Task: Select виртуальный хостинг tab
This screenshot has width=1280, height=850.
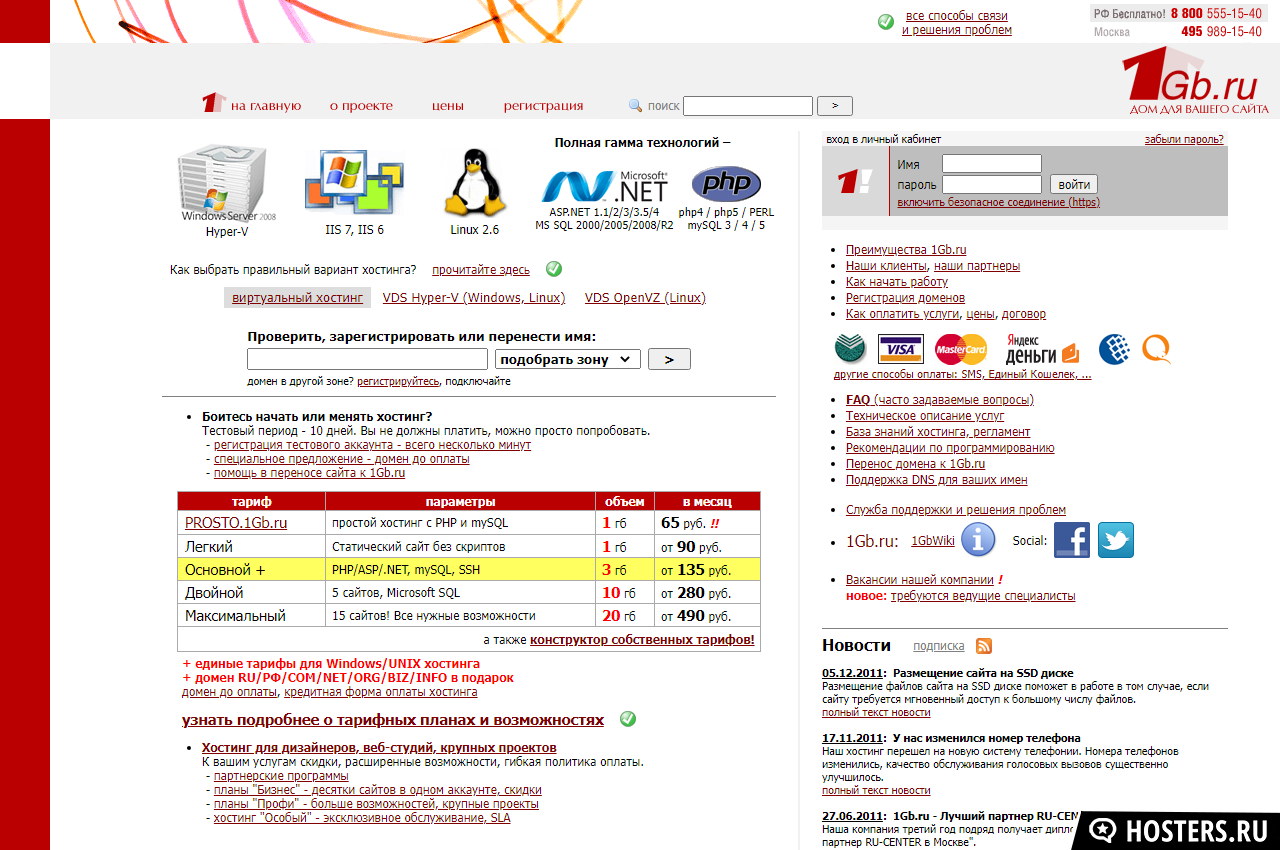Action: [297, 298]
